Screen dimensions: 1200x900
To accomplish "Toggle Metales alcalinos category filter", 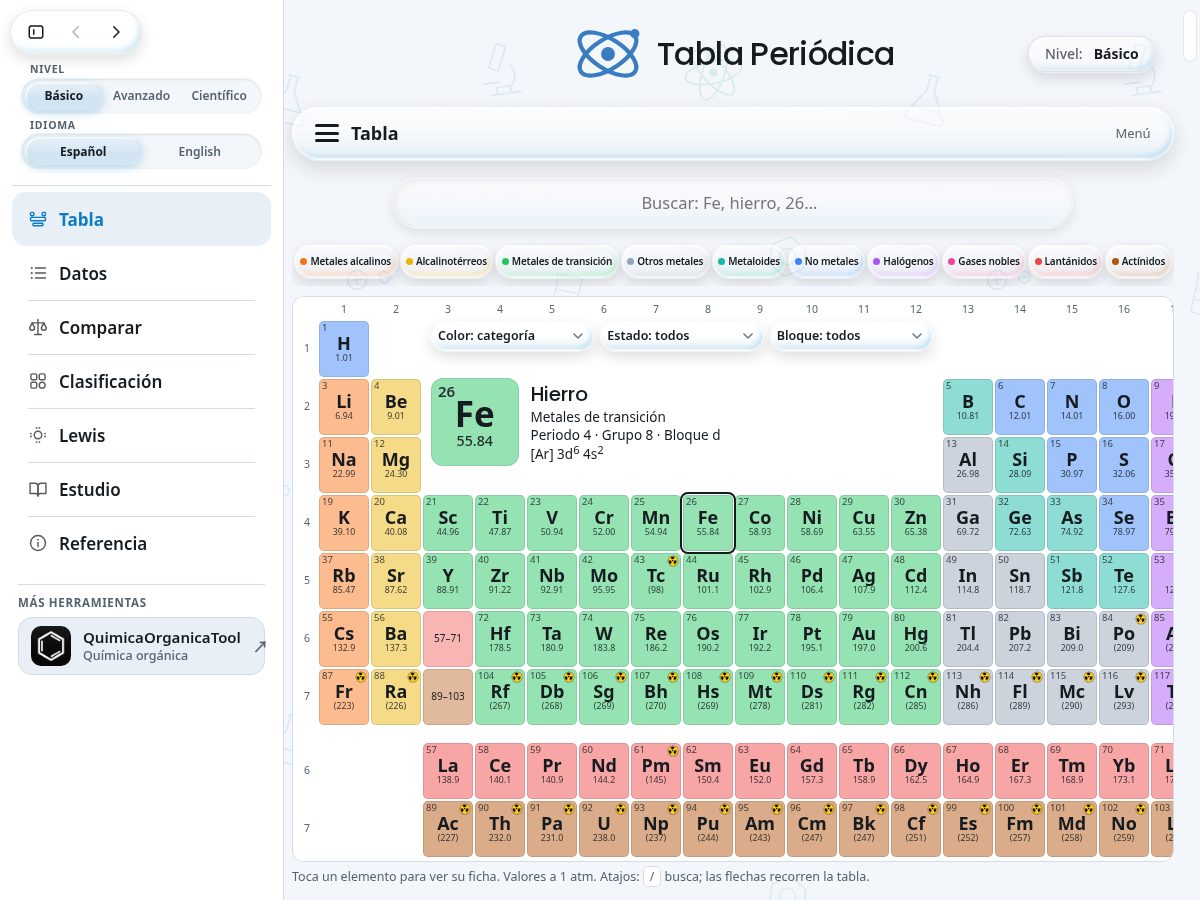I will (345, 261).
